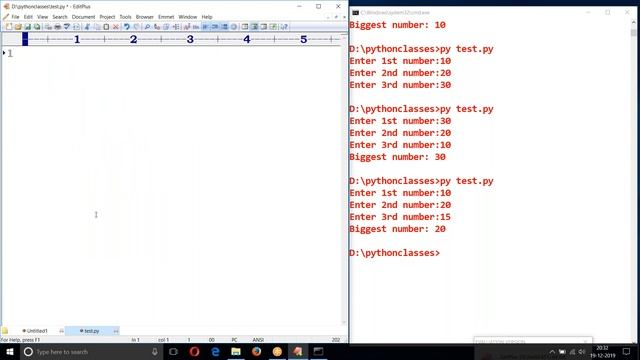Open the Project menu
Viewport: 640px width, 360px height.
click(x=107, y=17)
